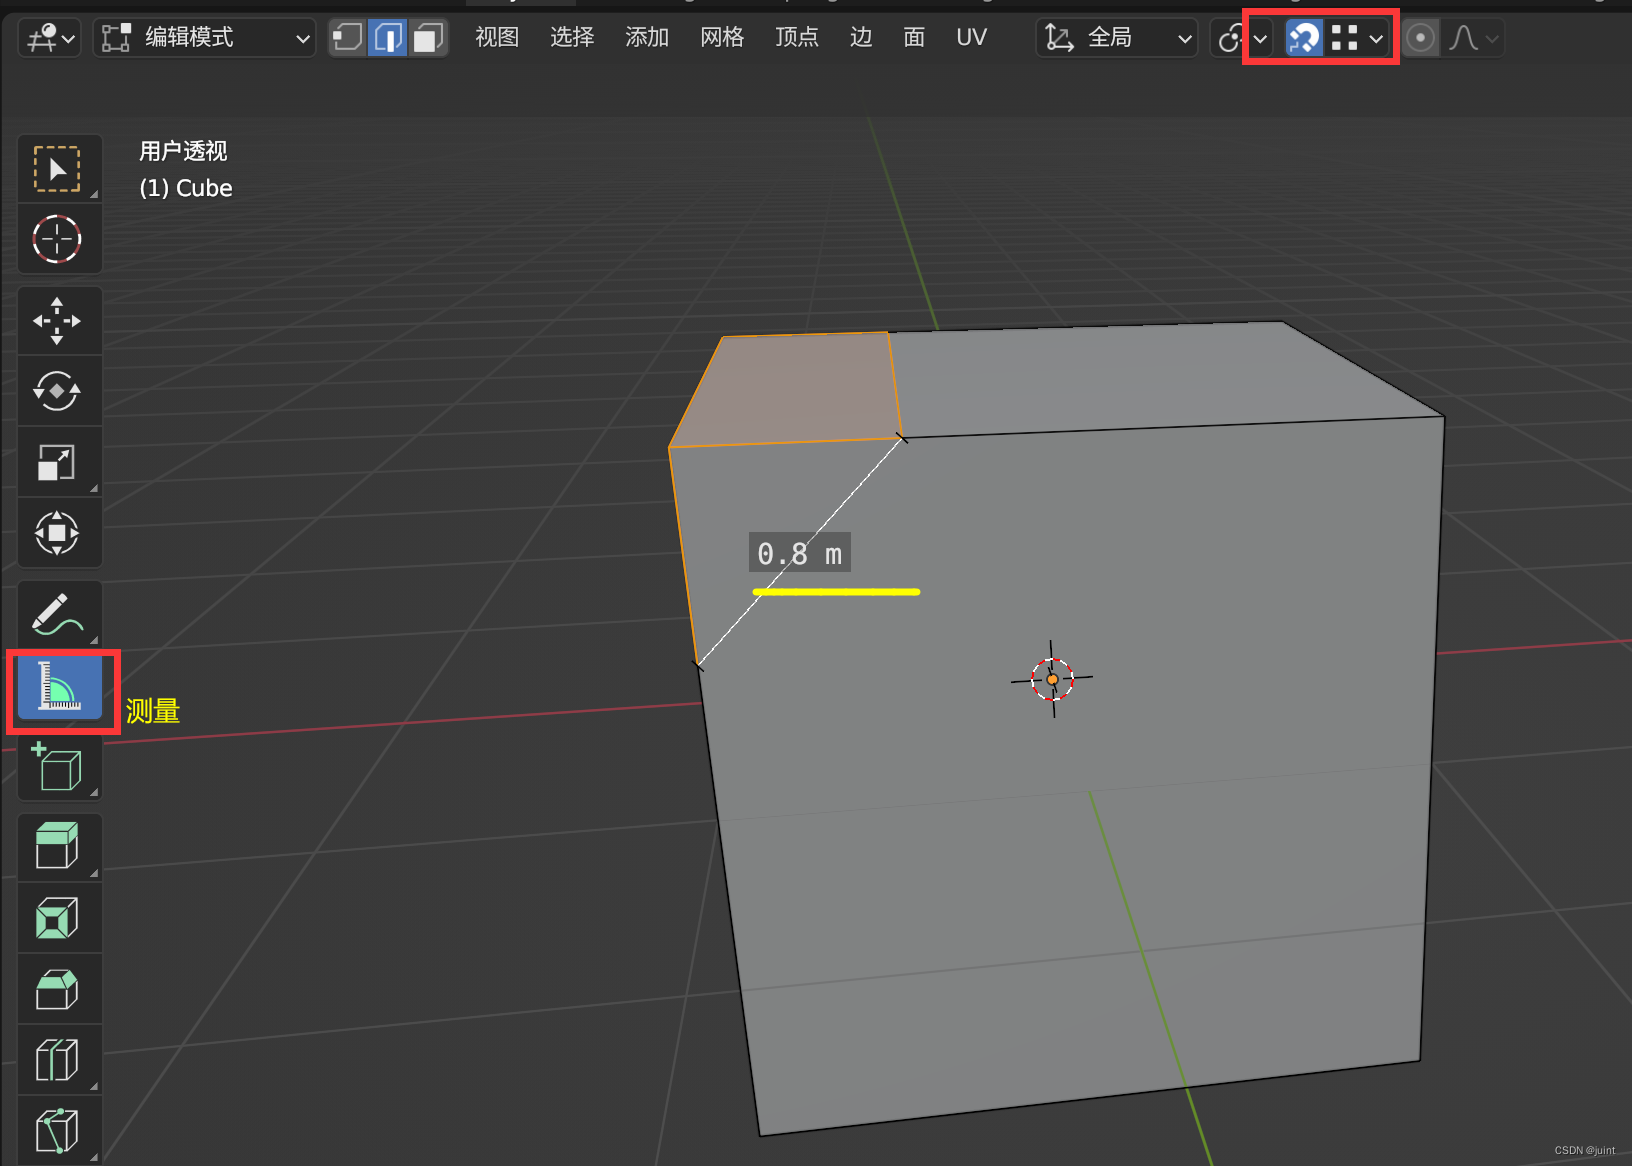Switch to face select mode
Screen dimensions: 1632x1166
click(x=428, y=38)
